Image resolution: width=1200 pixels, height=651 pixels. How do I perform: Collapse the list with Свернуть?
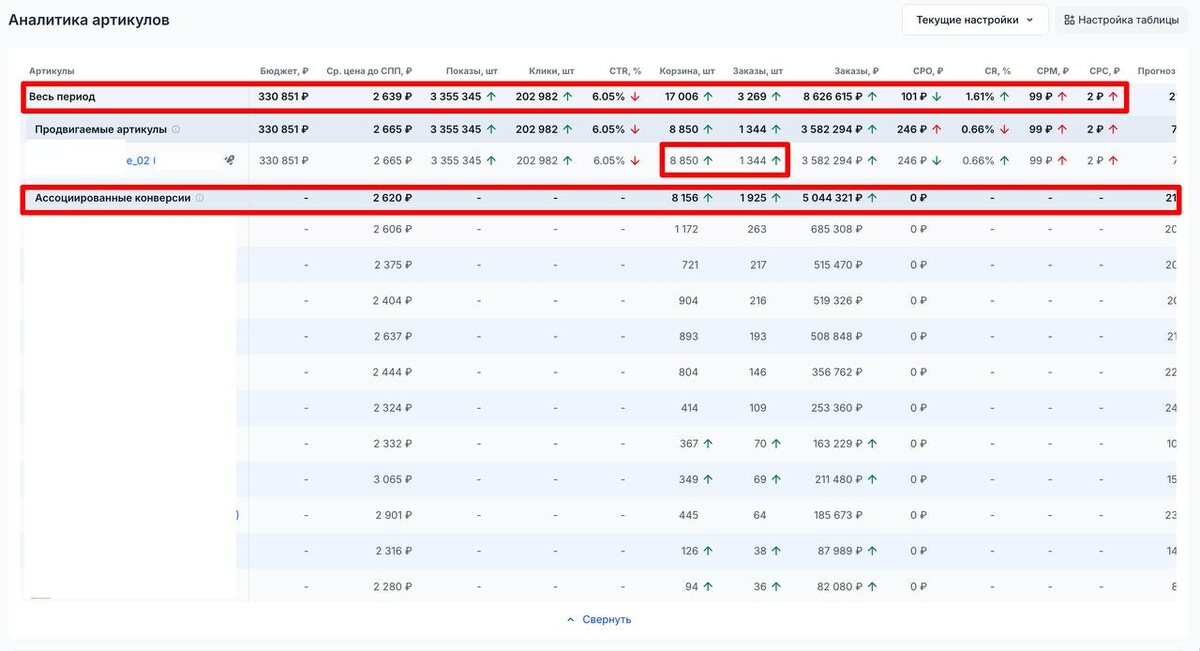coord(599,619)
